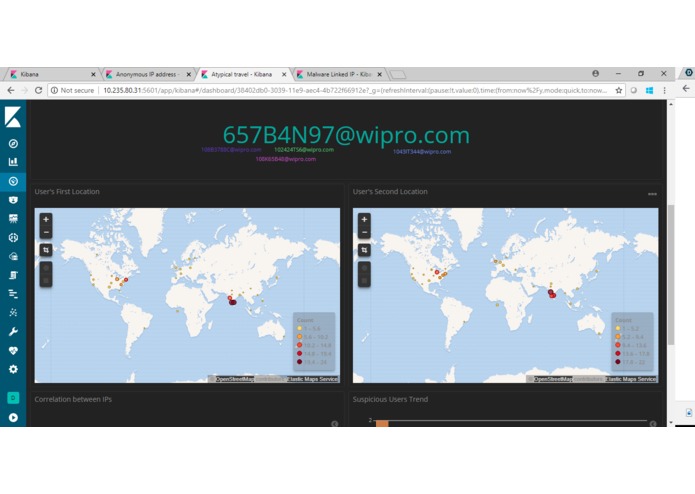The image size is (695, 494).
Task: Click the darkest highest-range Count swatch on the First Location legend
Action: 300,362
